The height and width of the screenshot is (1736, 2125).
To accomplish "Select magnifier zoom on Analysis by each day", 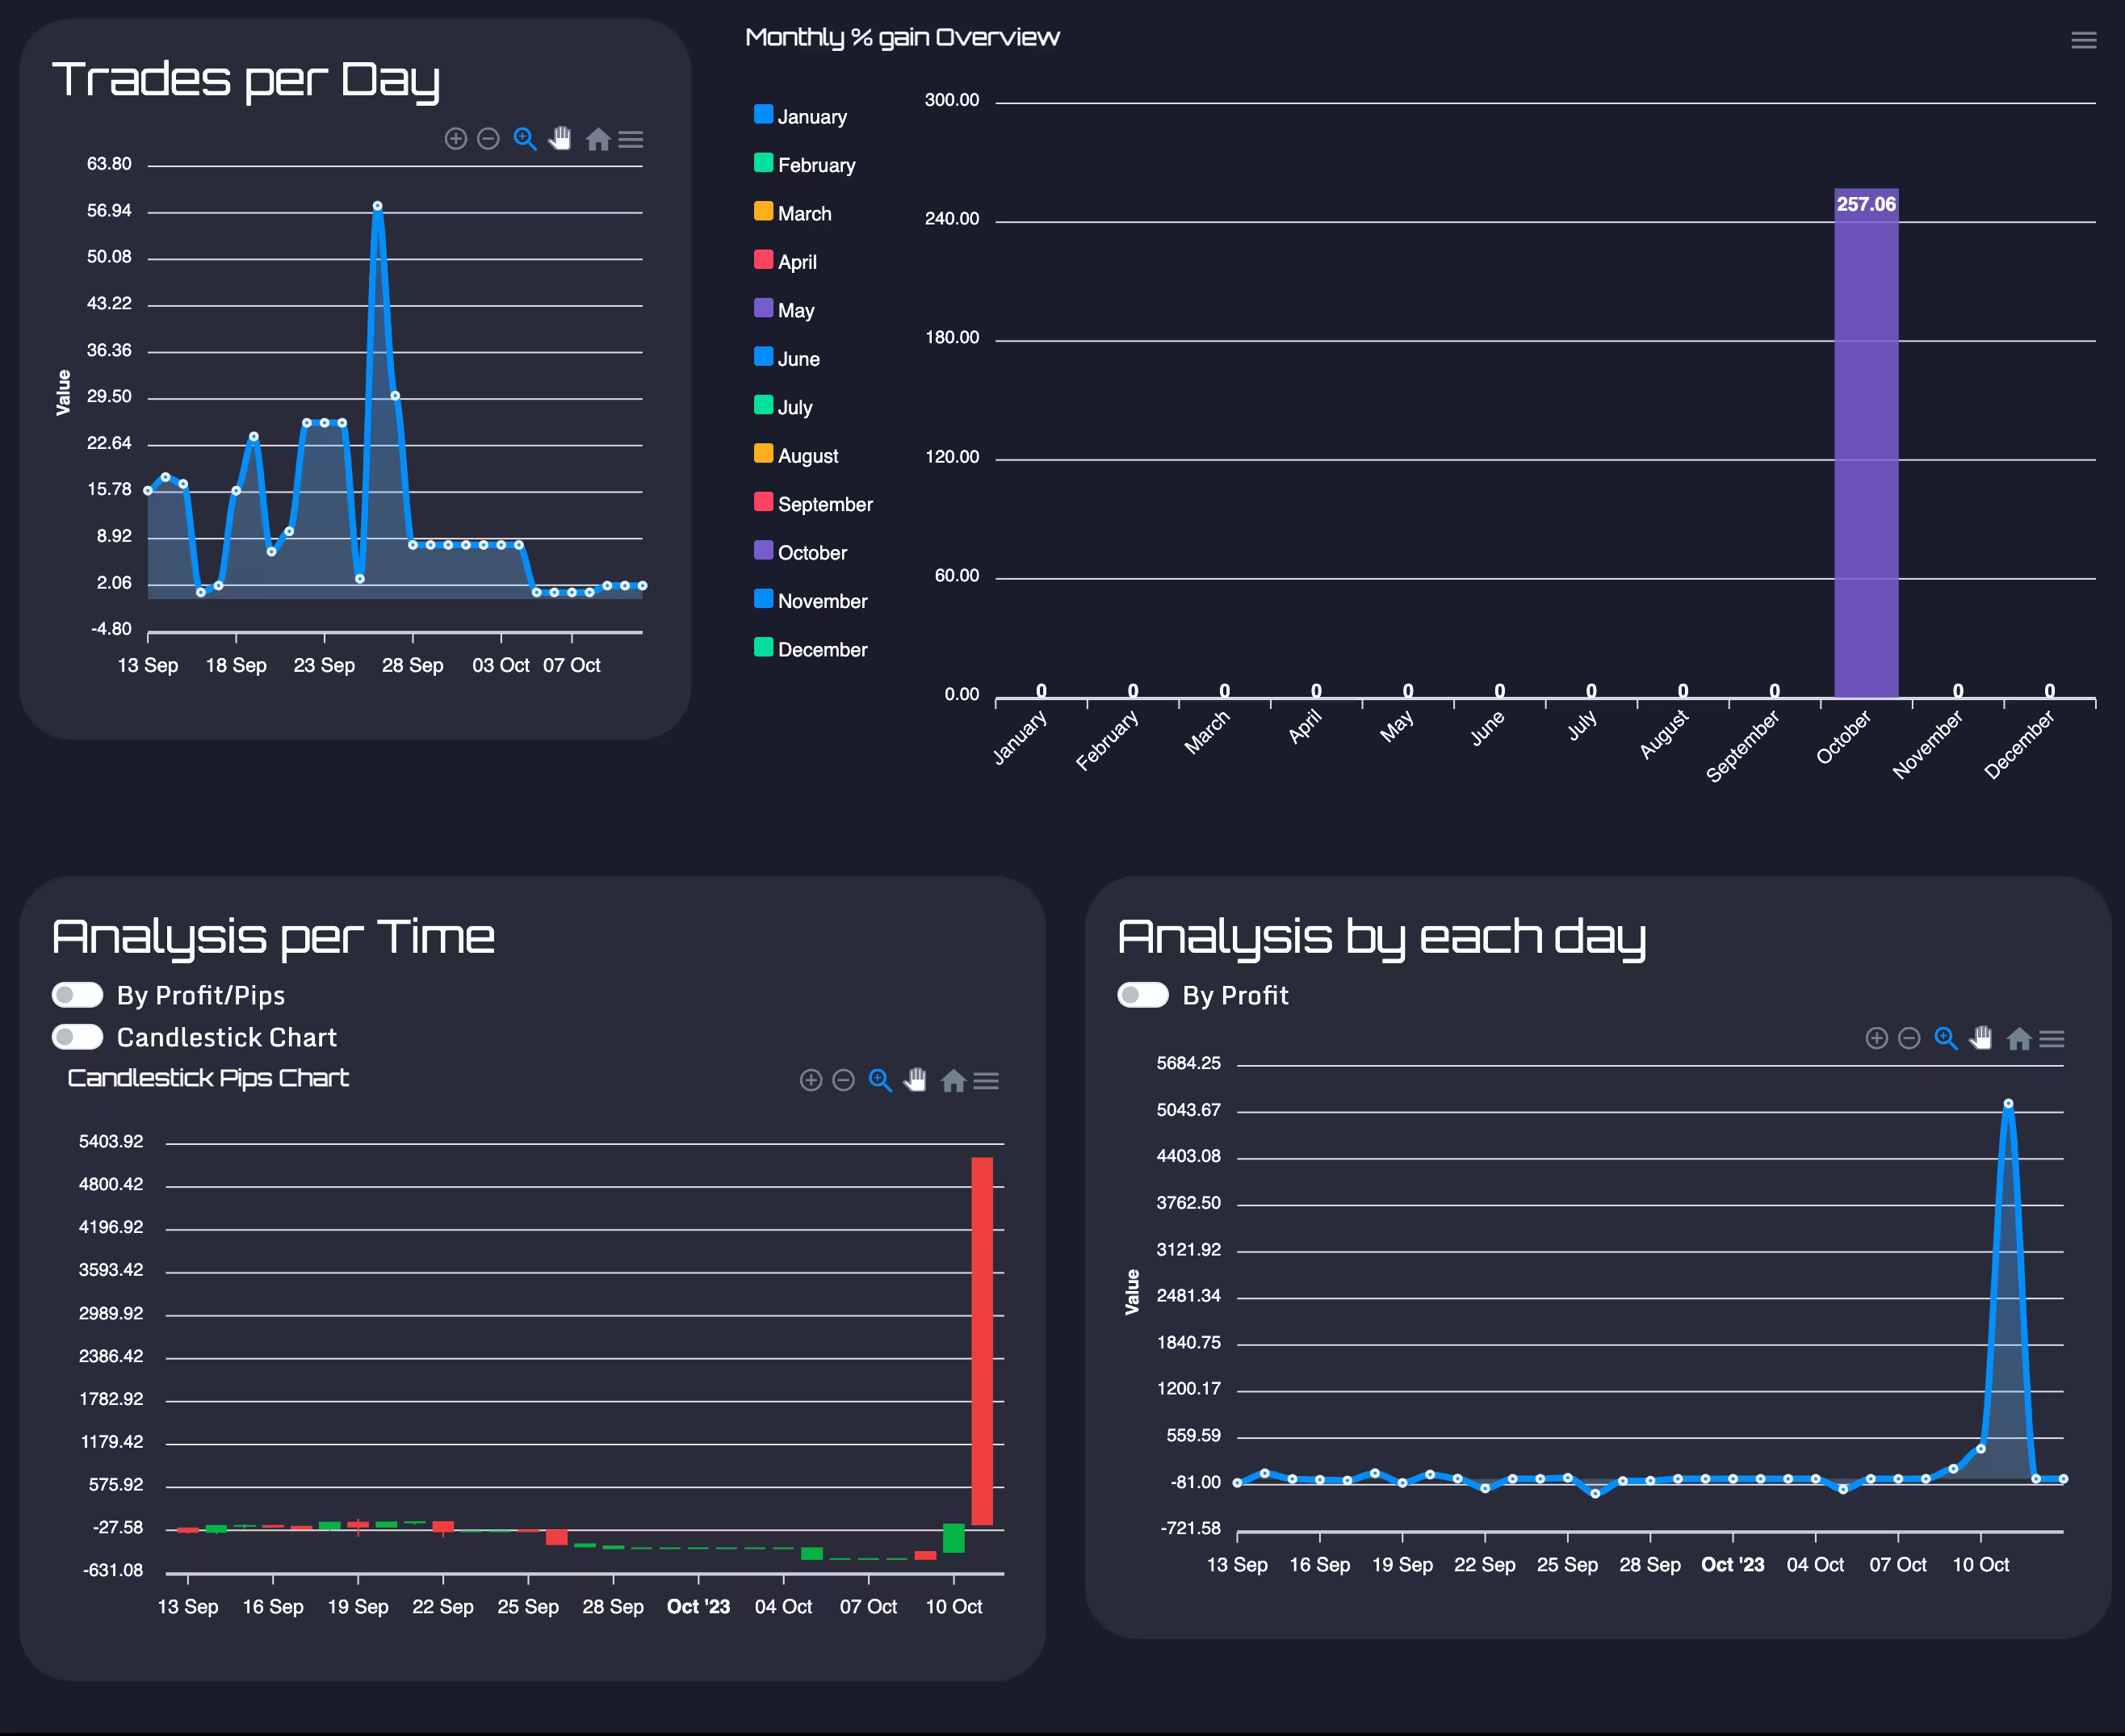I will pos(1946,1038).
